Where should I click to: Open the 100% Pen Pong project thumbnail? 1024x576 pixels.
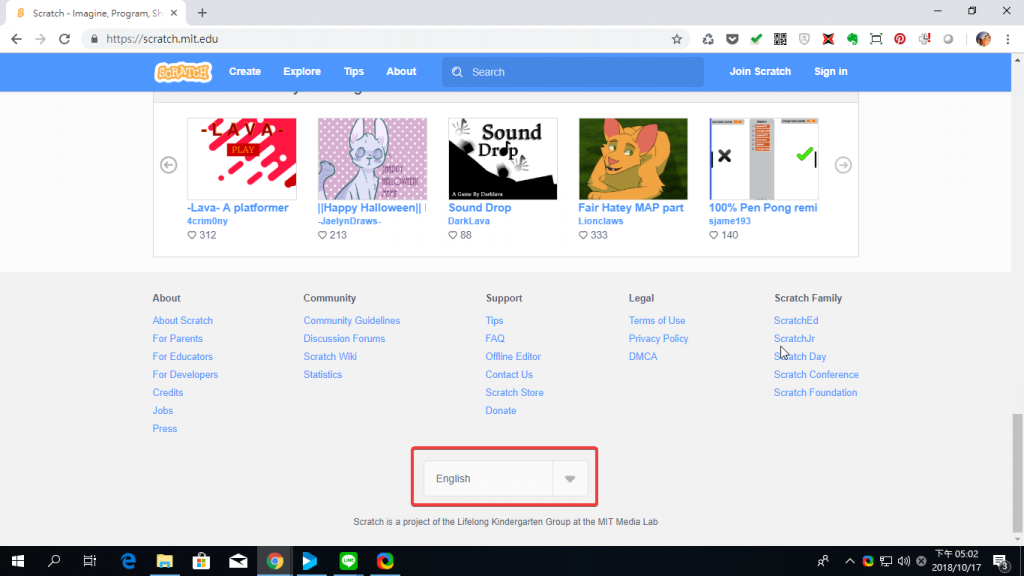[763, 159]
